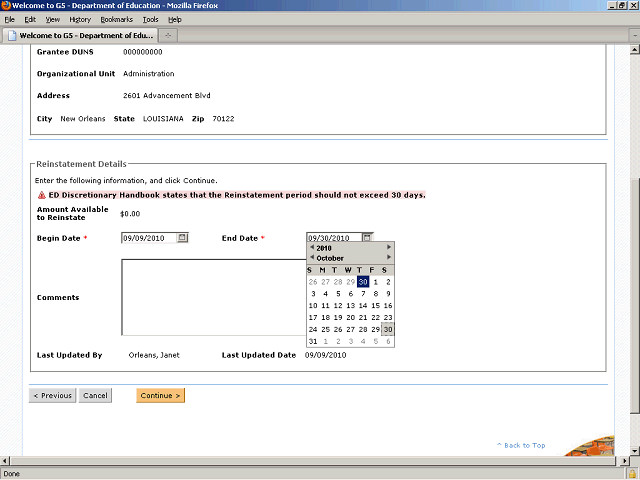Select October 30 in the calendar
640x480 pixels.
click(x=388, y=329)
